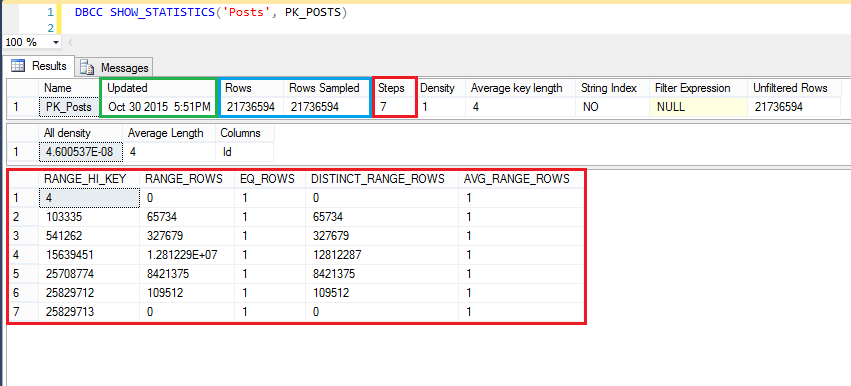Select the String Index column header
The image size is (851, 386).
pos(613,88)
